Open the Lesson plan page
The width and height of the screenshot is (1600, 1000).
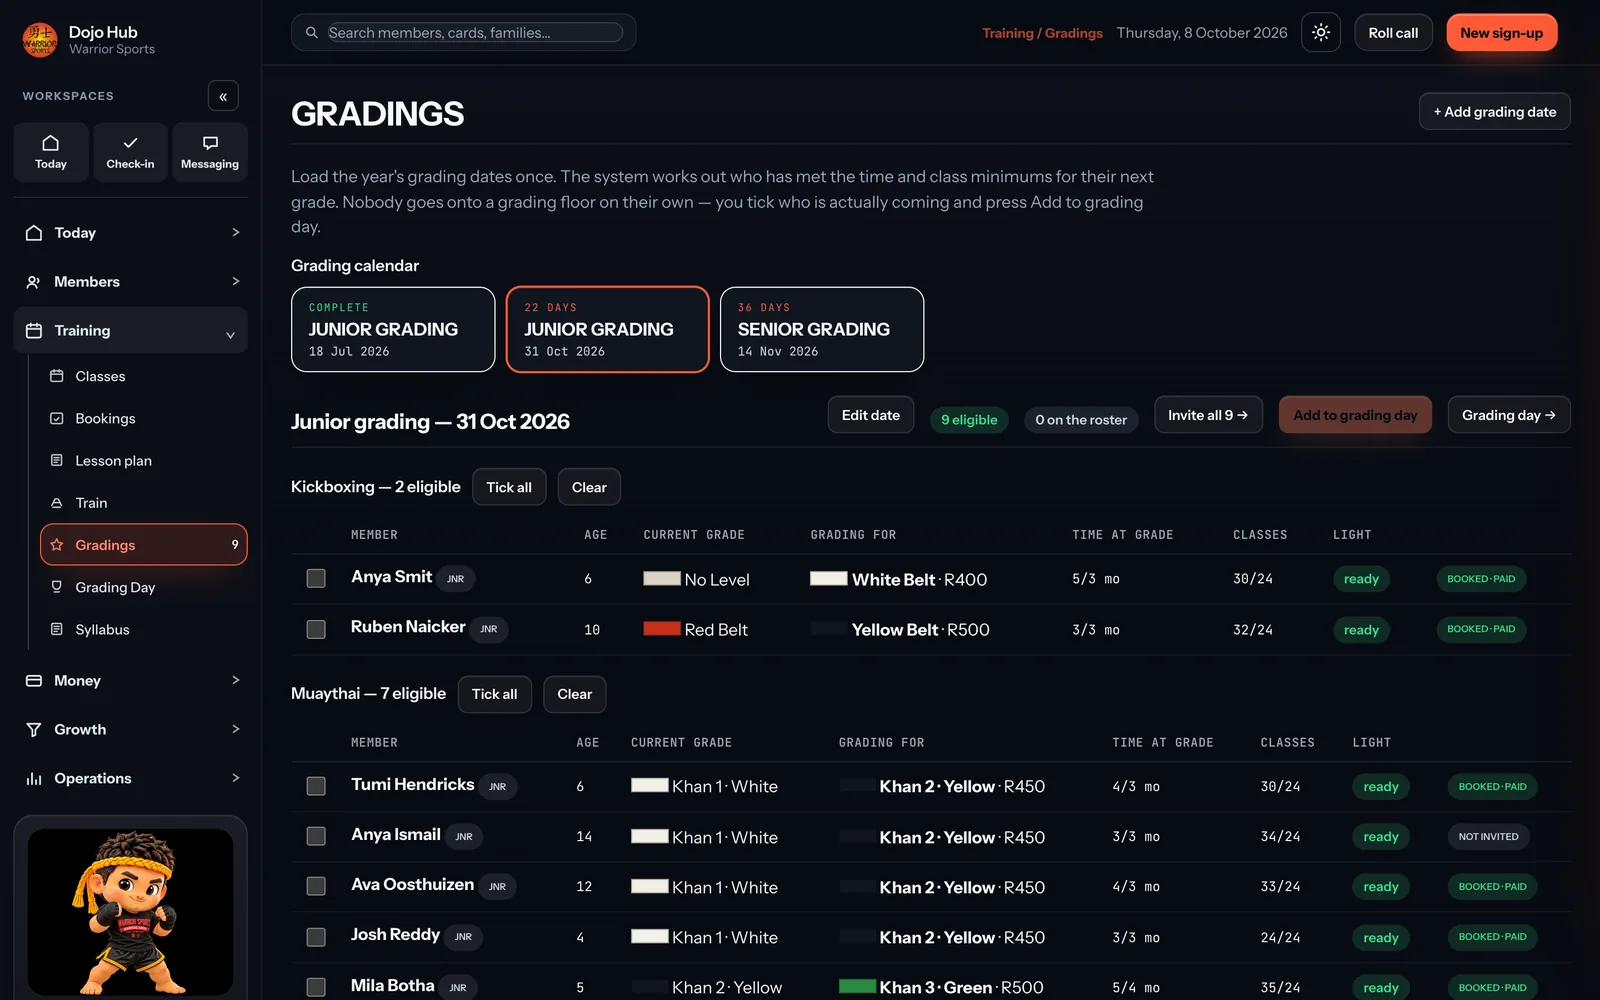[144, 460]
